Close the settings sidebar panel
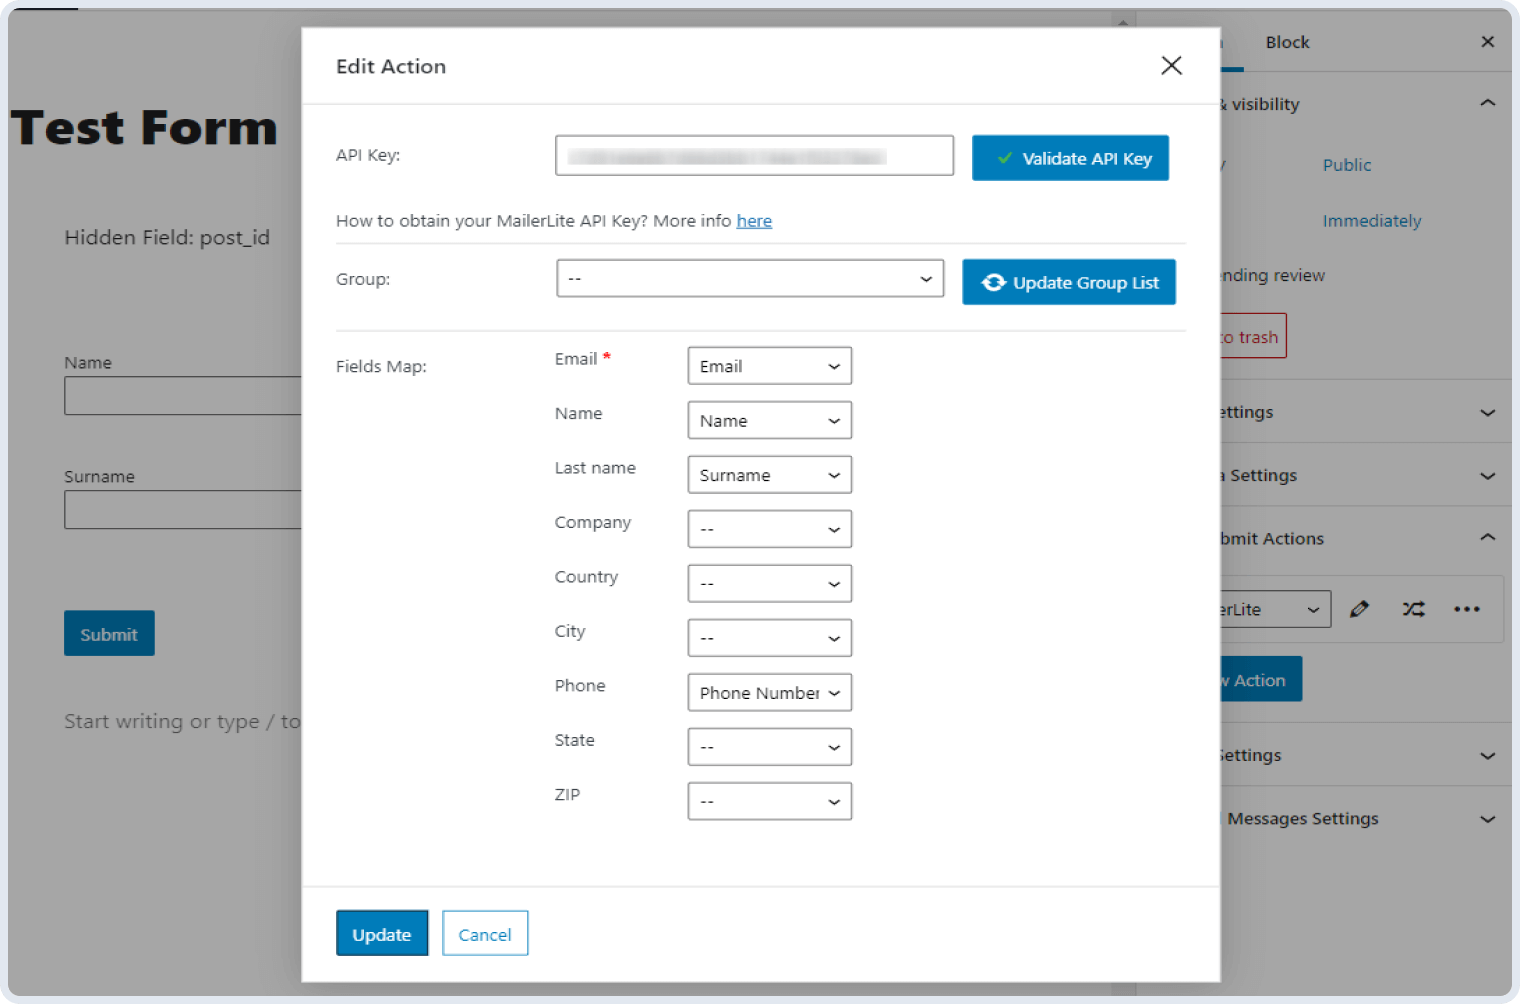Screen dimensions: 1520x1004 click(1487, 41)
